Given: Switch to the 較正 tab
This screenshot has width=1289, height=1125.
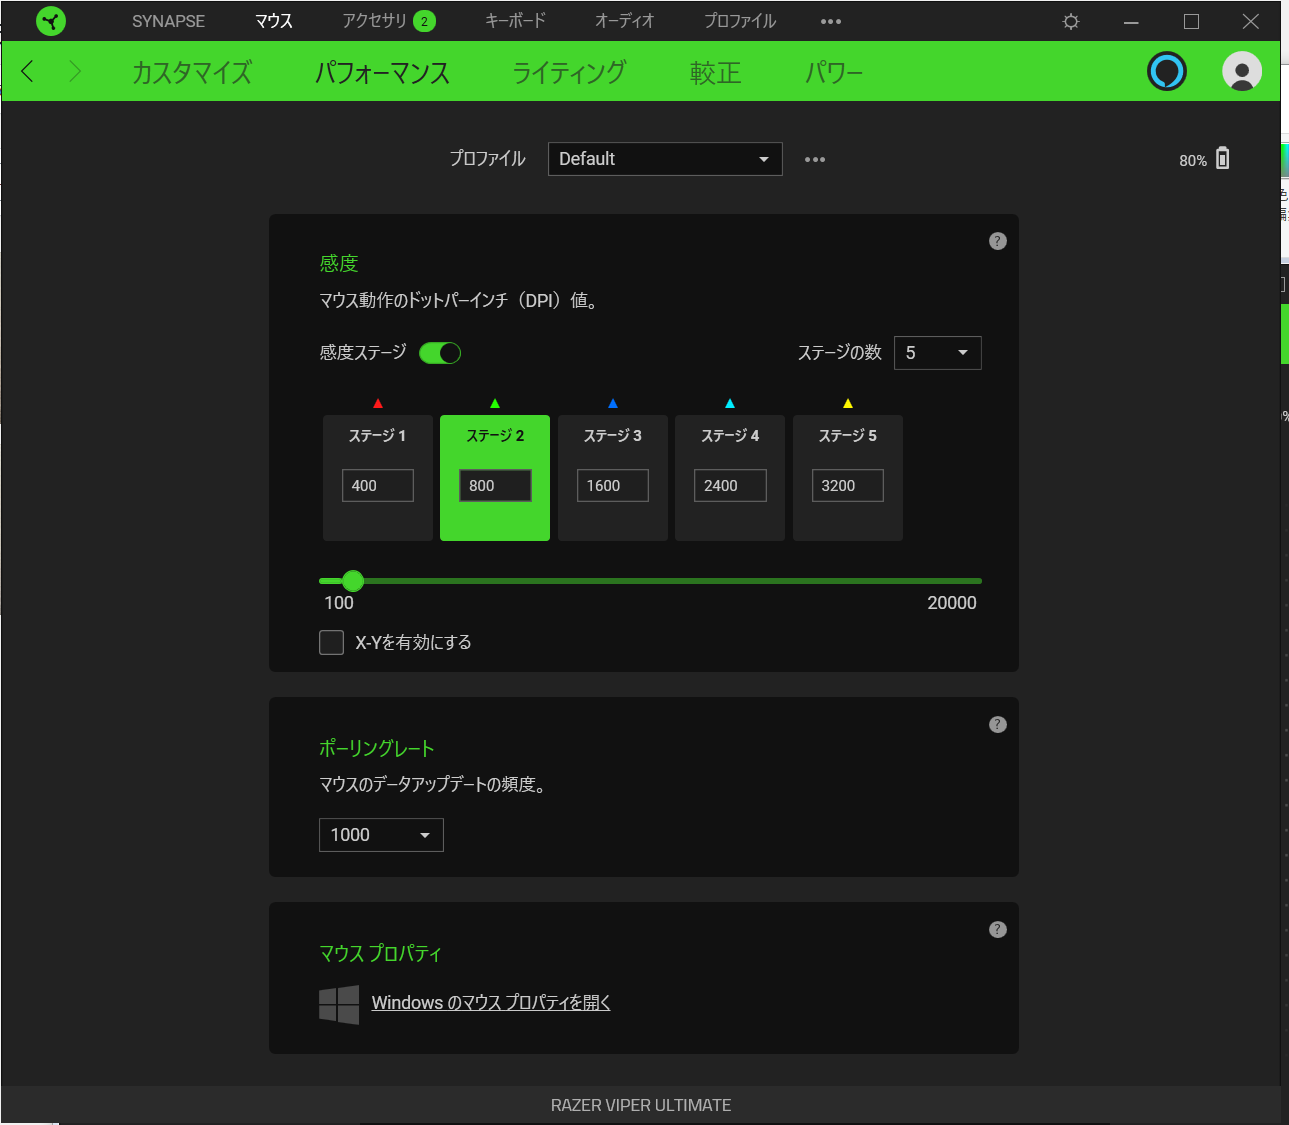Looking at the screenshot, I should point(715,72).
